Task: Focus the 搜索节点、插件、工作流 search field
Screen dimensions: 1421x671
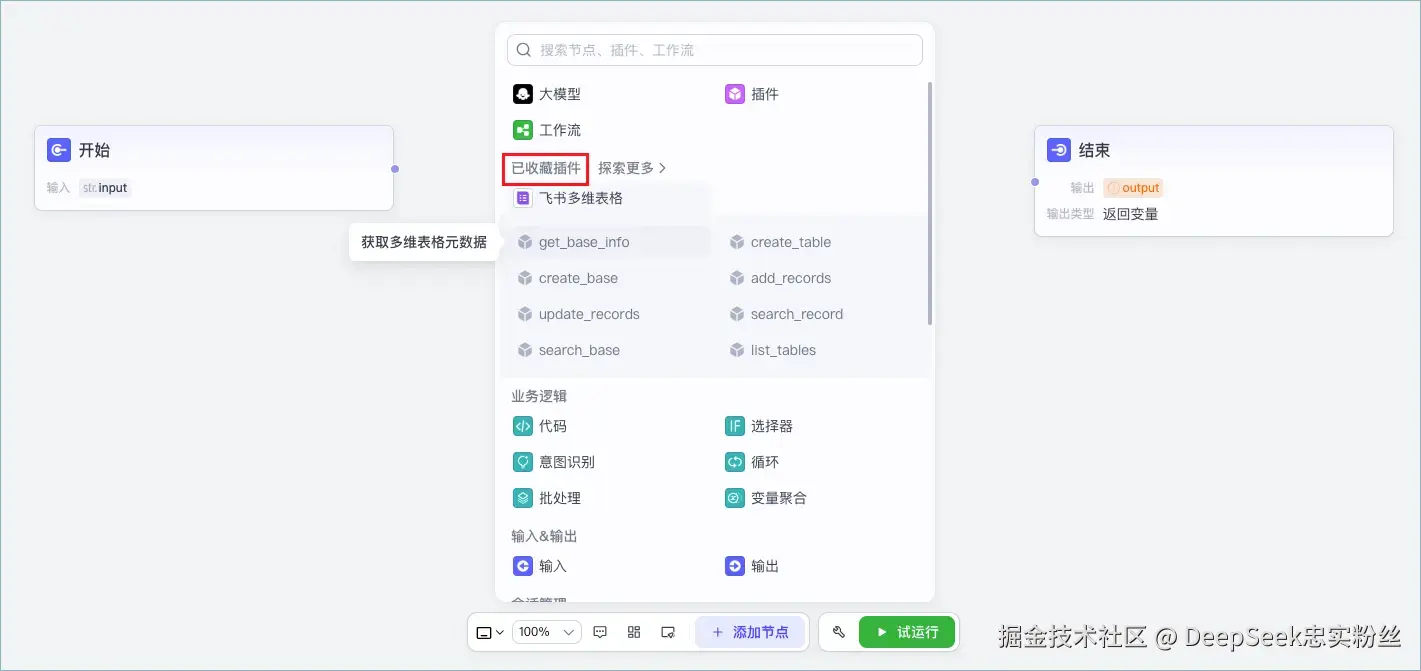Action: (x=715, y=50)
